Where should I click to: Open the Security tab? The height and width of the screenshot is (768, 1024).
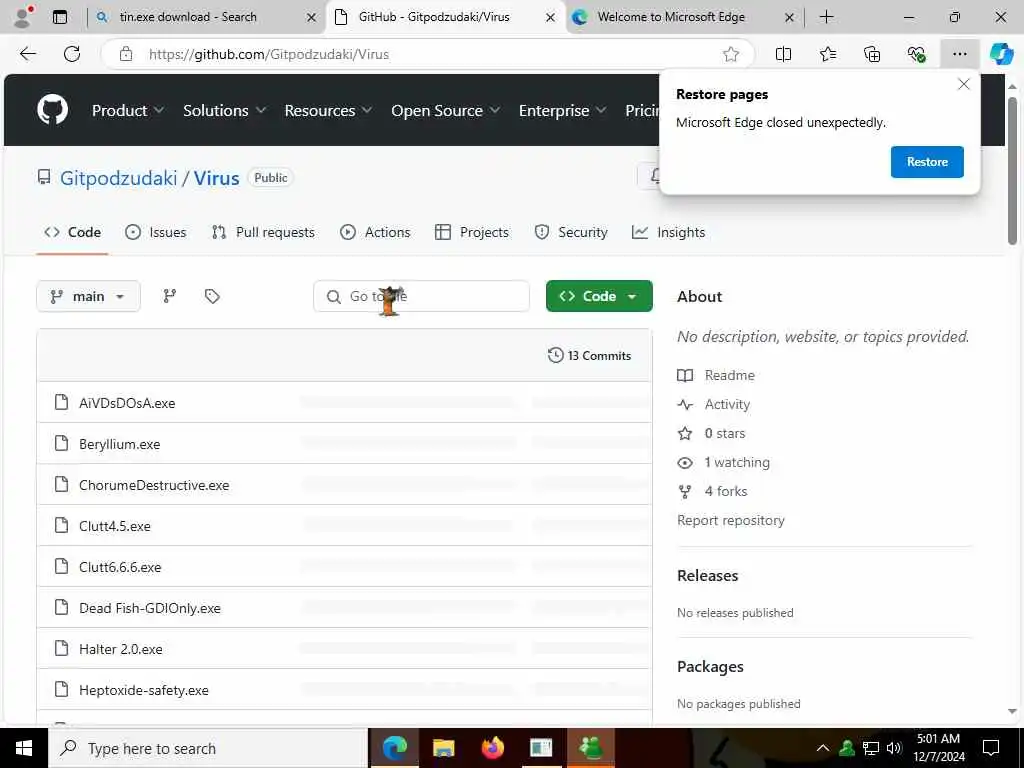571,232
